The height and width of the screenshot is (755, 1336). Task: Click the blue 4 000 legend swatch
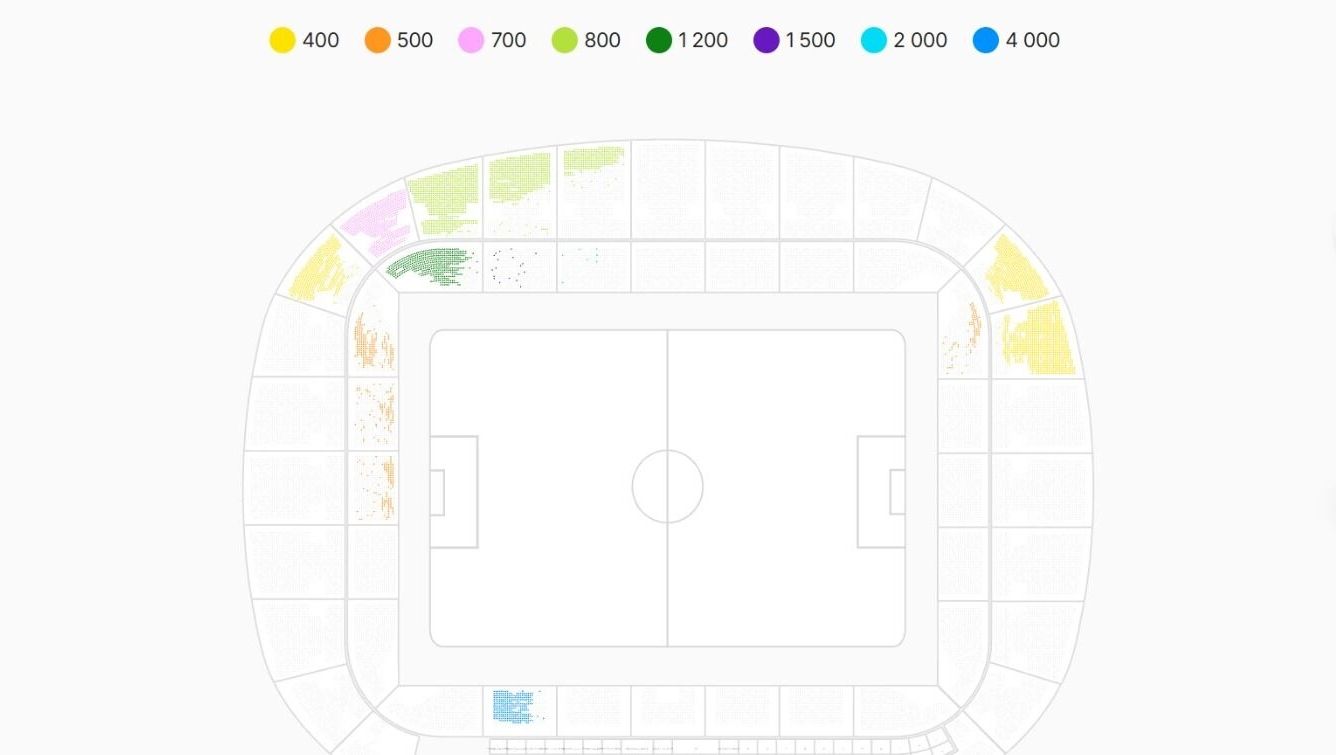coord(986,41)
